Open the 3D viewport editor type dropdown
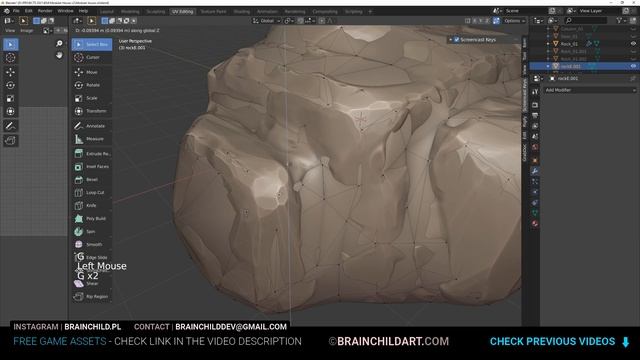 pyautogui.click(x=78, y=21)
